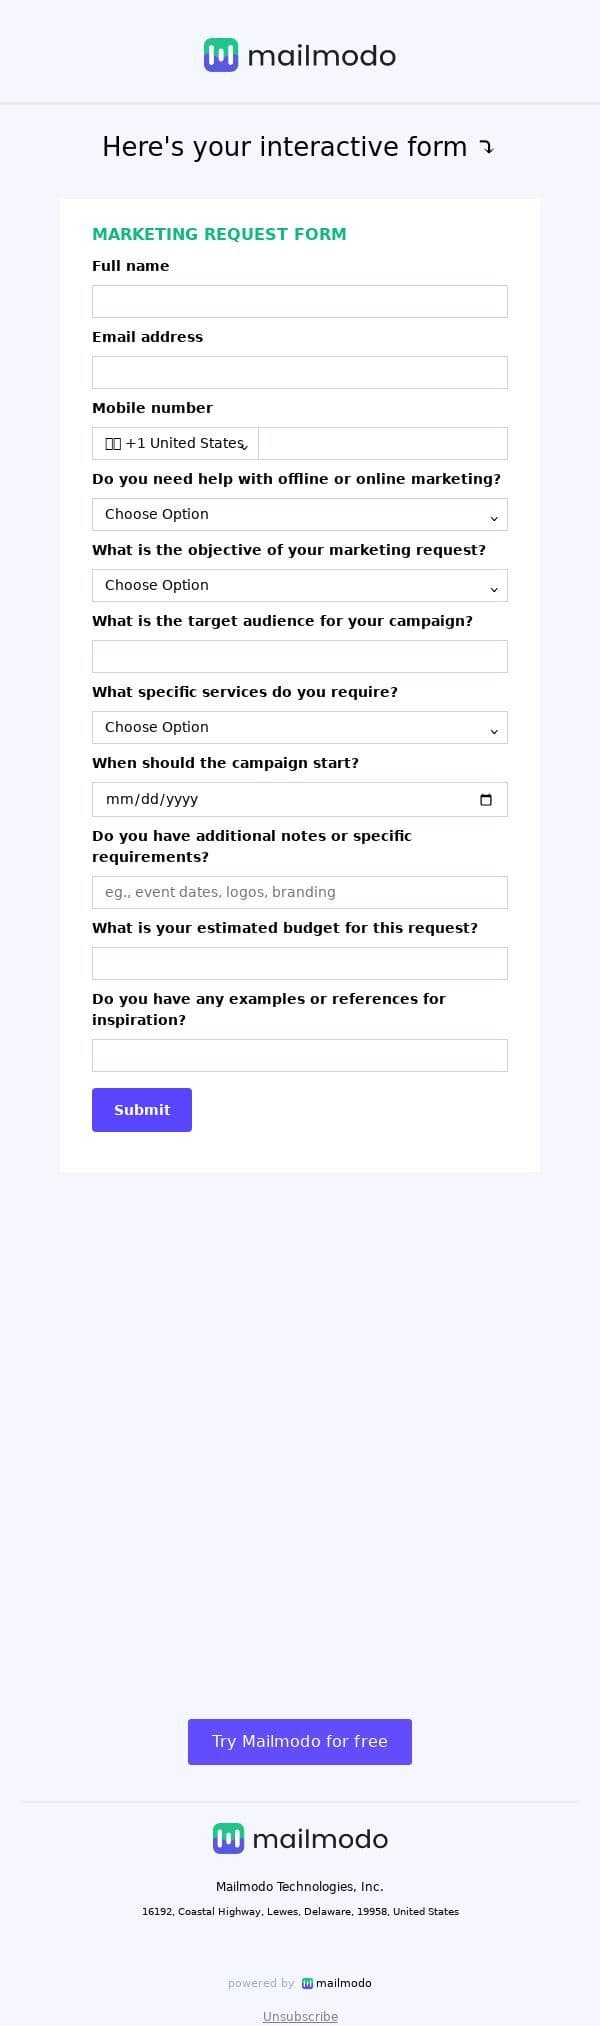Open the marketing objective Choose Option dropdown
This screenshot has height=2026, width=600.
point(300,585)
